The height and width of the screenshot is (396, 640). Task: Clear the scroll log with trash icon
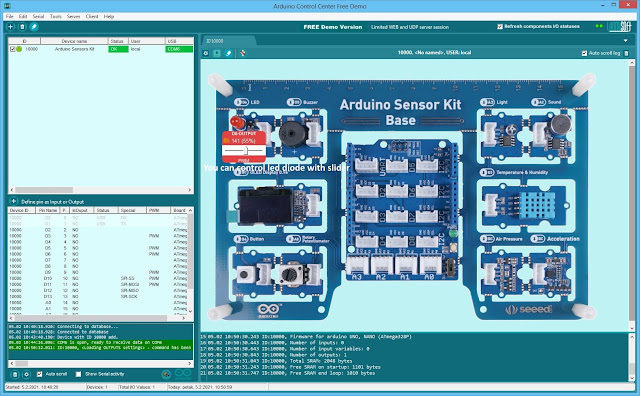coord(627,53)
